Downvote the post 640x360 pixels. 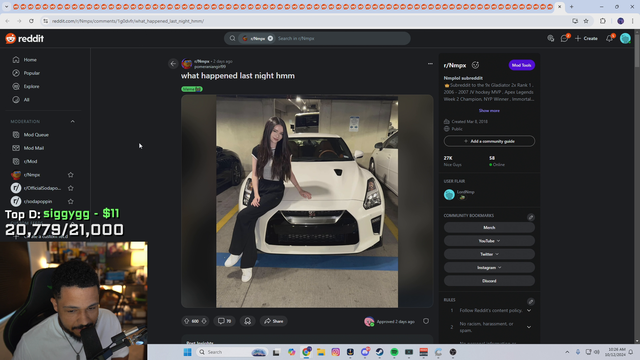[204, 321]
